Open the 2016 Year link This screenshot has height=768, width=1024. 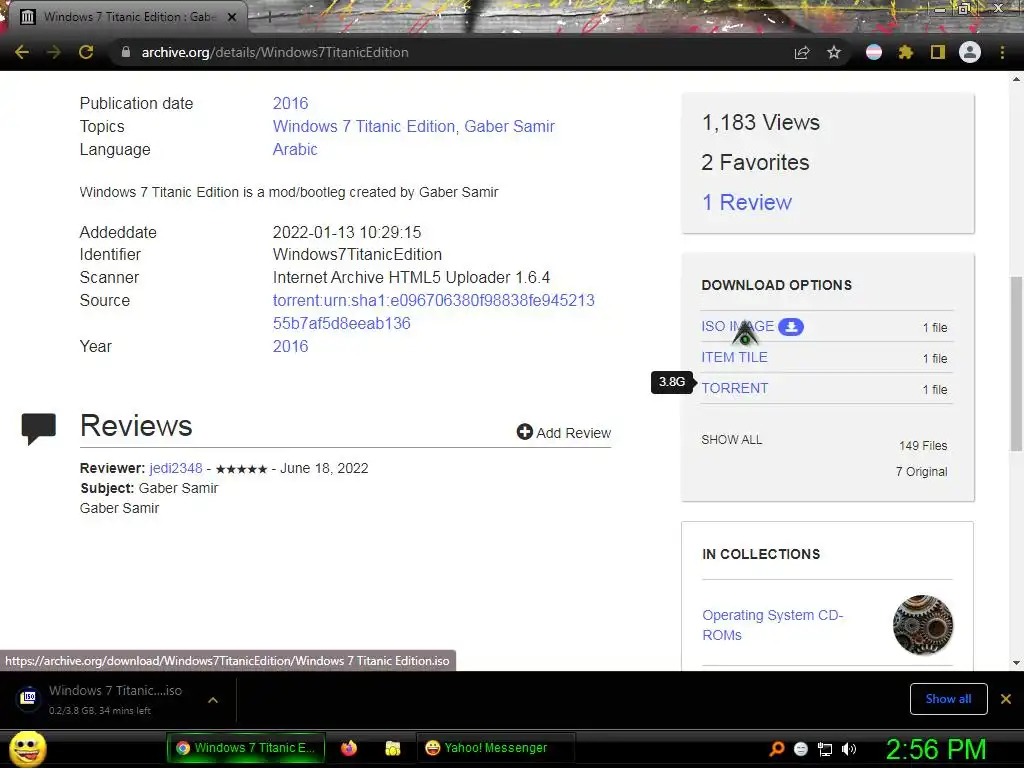290,346
